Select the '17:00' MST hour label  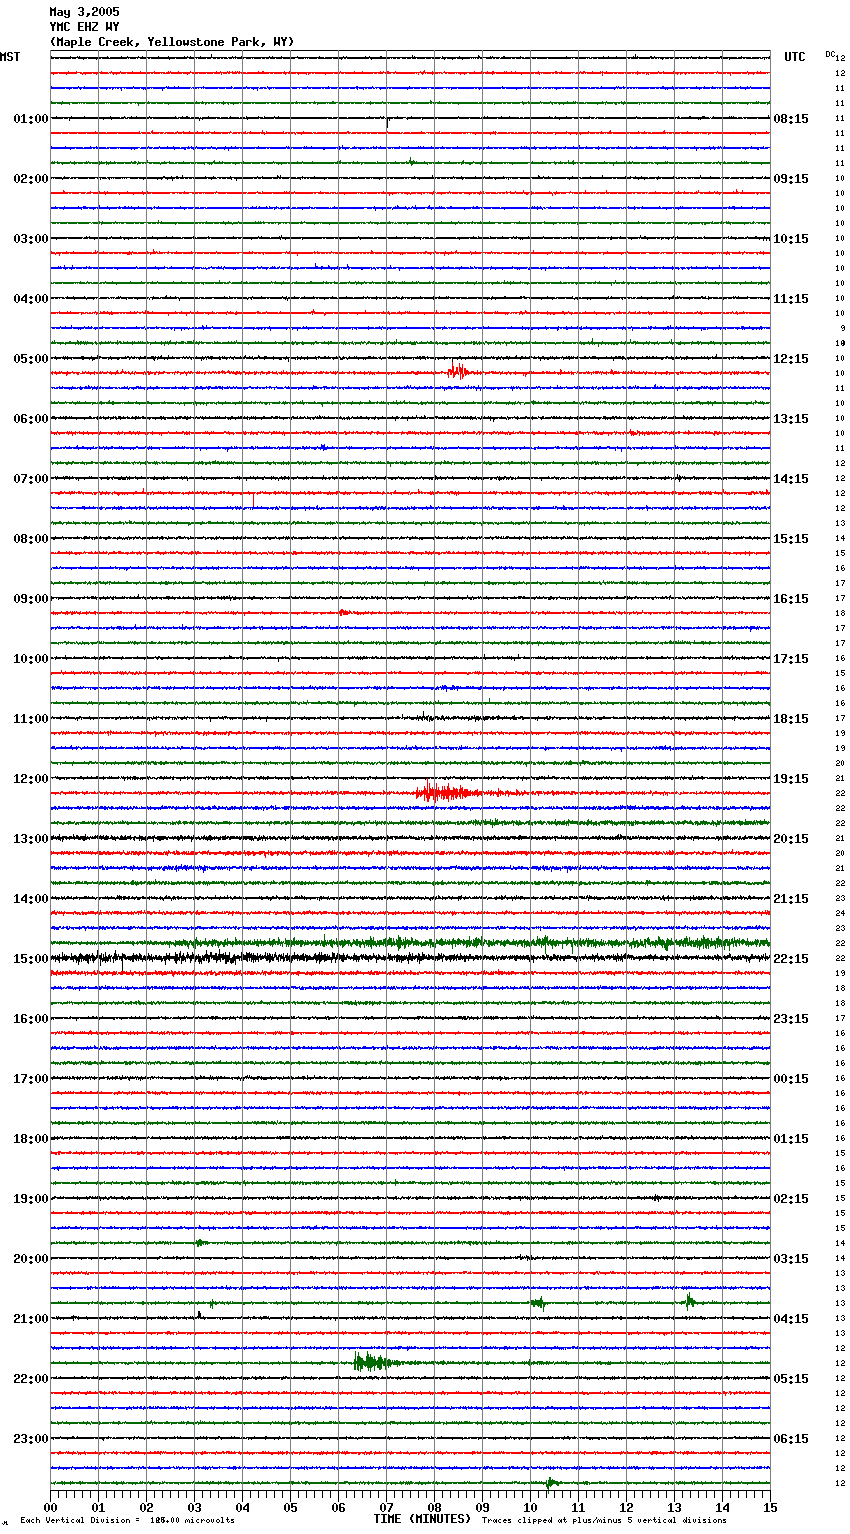(31, 1079)
